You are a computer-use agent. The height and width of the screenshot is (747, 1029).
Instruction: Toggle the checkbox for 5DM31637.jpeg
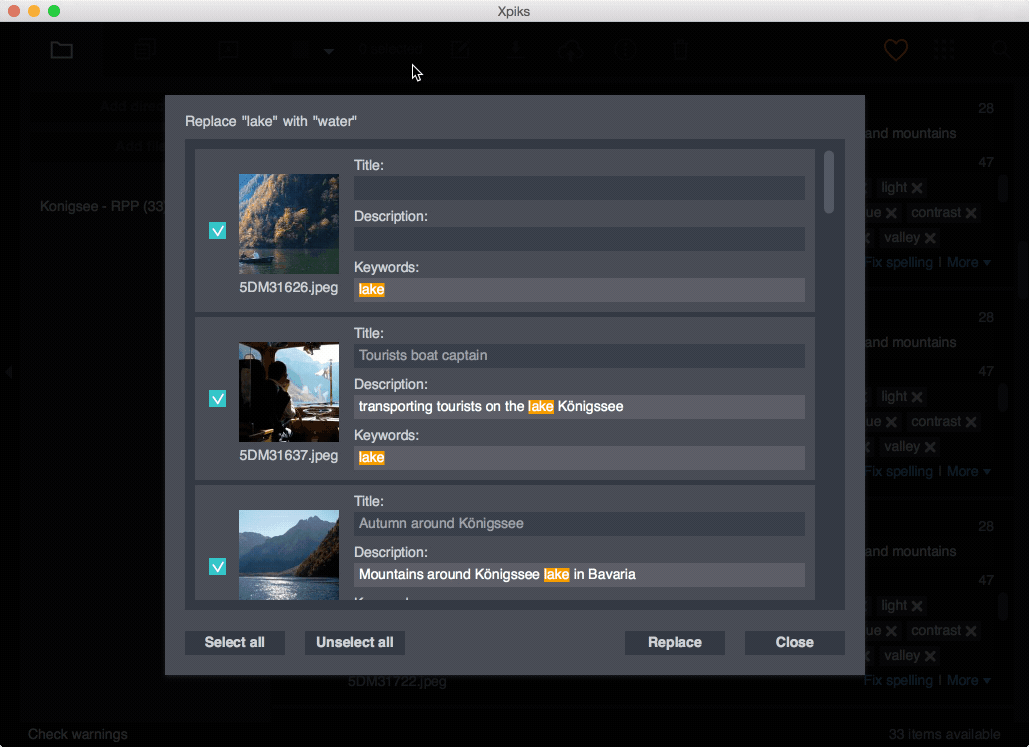point(217,399)
